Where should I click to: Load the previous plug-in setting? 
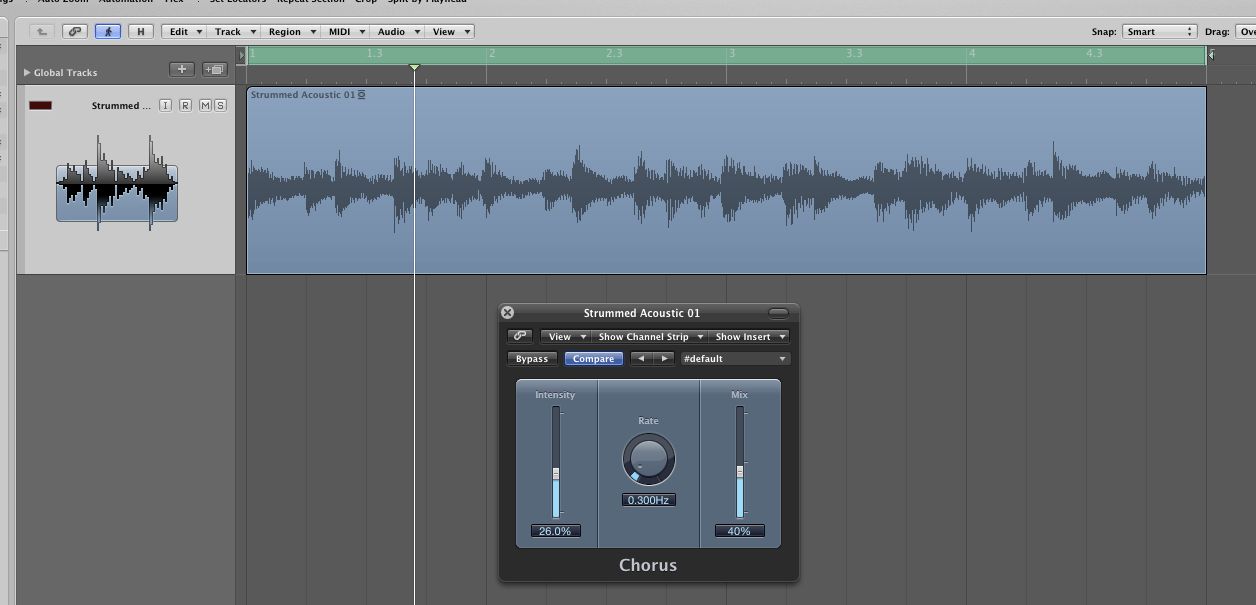[641, 359]
